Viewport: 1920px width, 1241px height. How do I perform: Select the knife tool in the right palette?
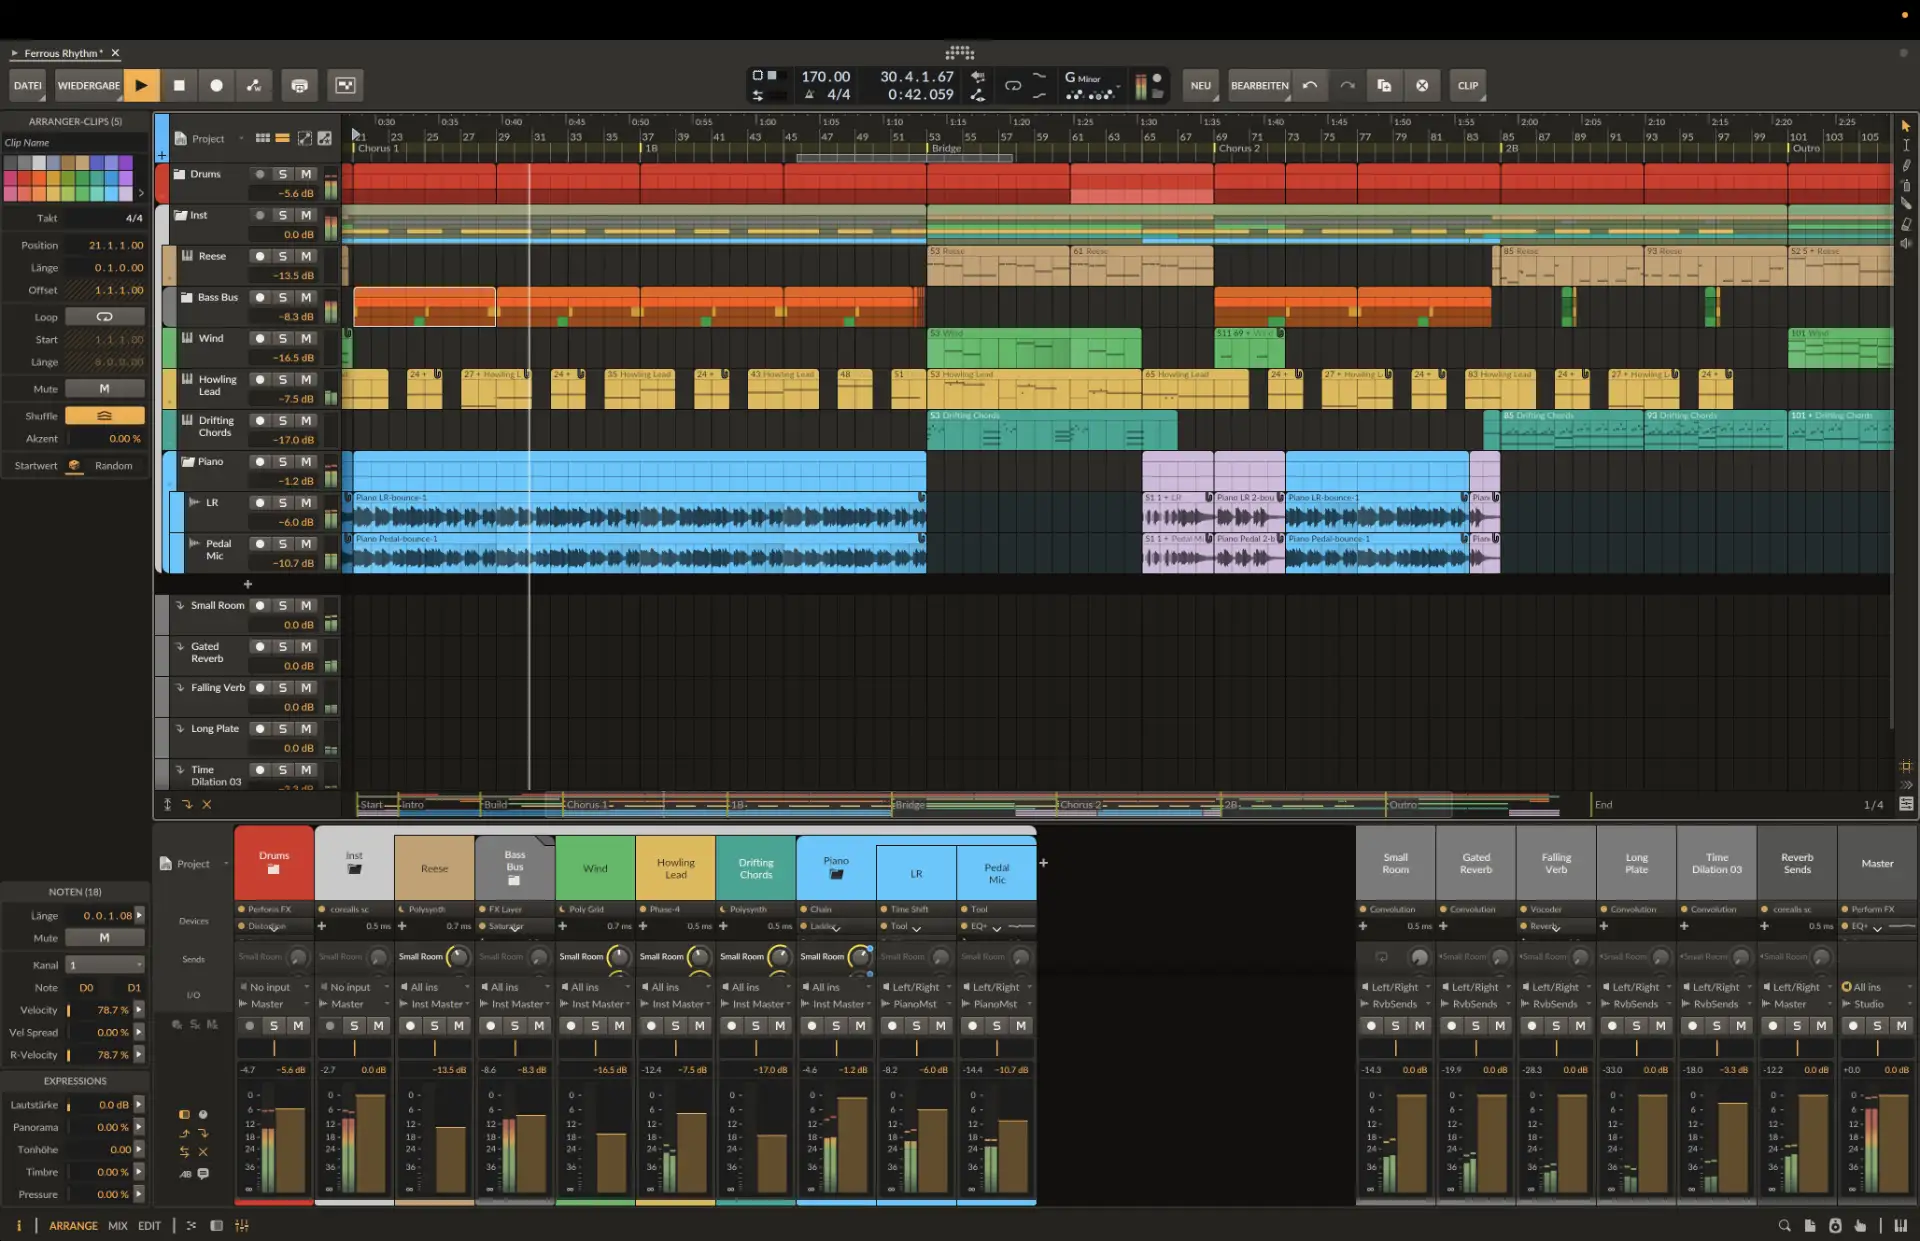[x=1905, y=204]
